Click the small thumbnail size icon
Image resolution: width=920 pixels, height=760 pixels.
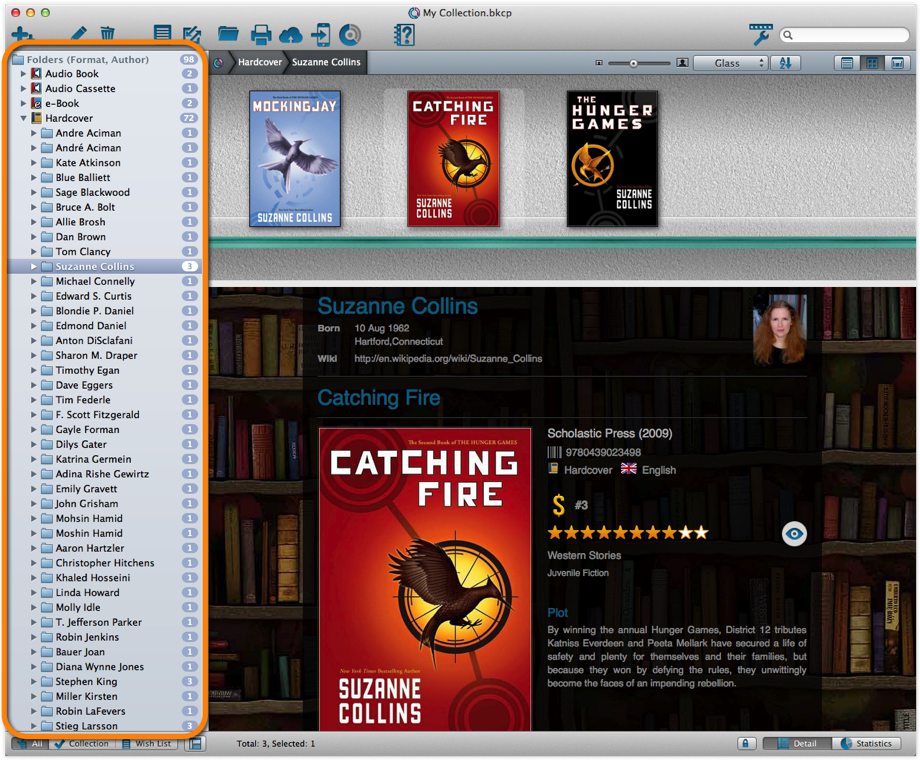[598, 63]
